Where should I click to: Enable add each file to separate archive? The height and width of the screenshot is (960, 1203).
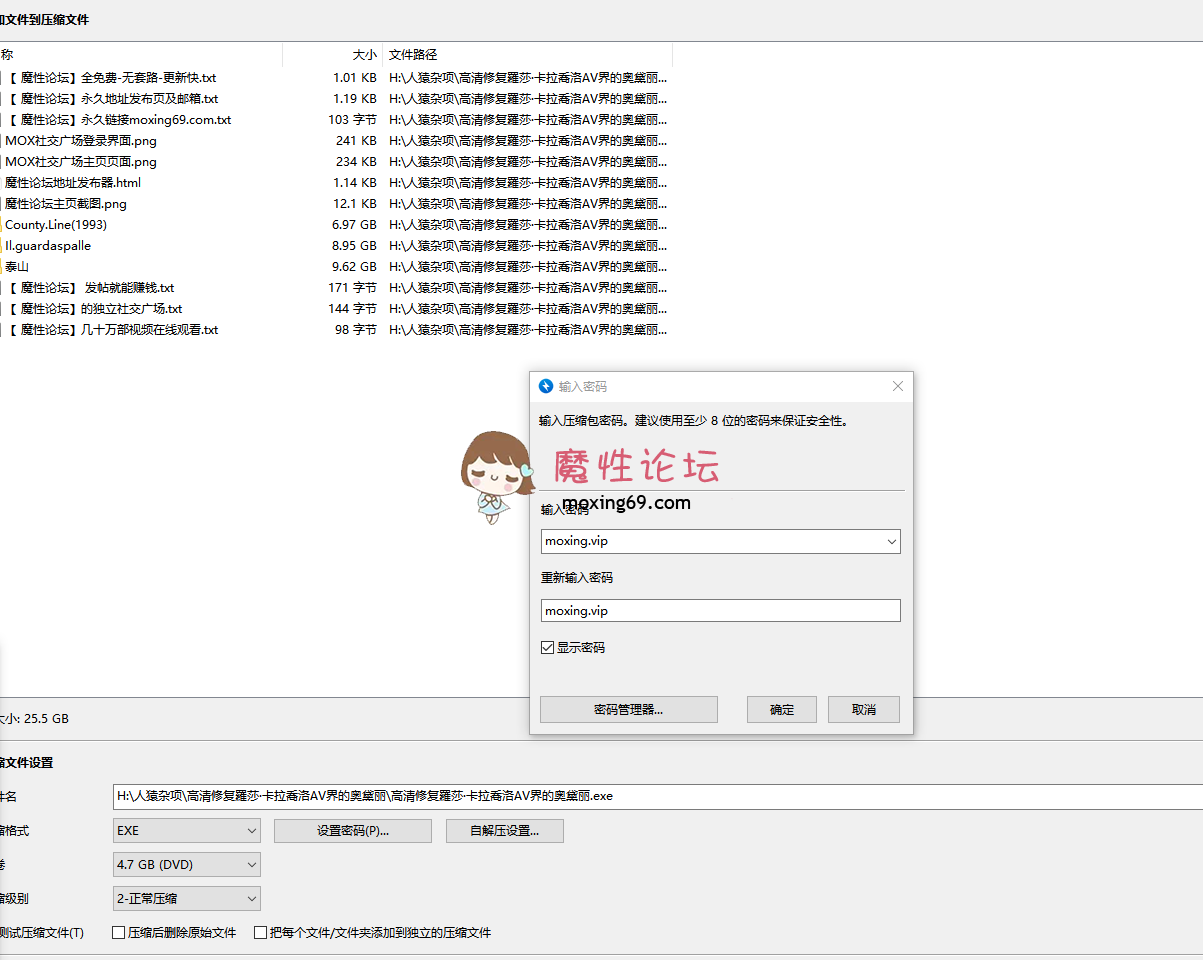[x=261, y=933]
